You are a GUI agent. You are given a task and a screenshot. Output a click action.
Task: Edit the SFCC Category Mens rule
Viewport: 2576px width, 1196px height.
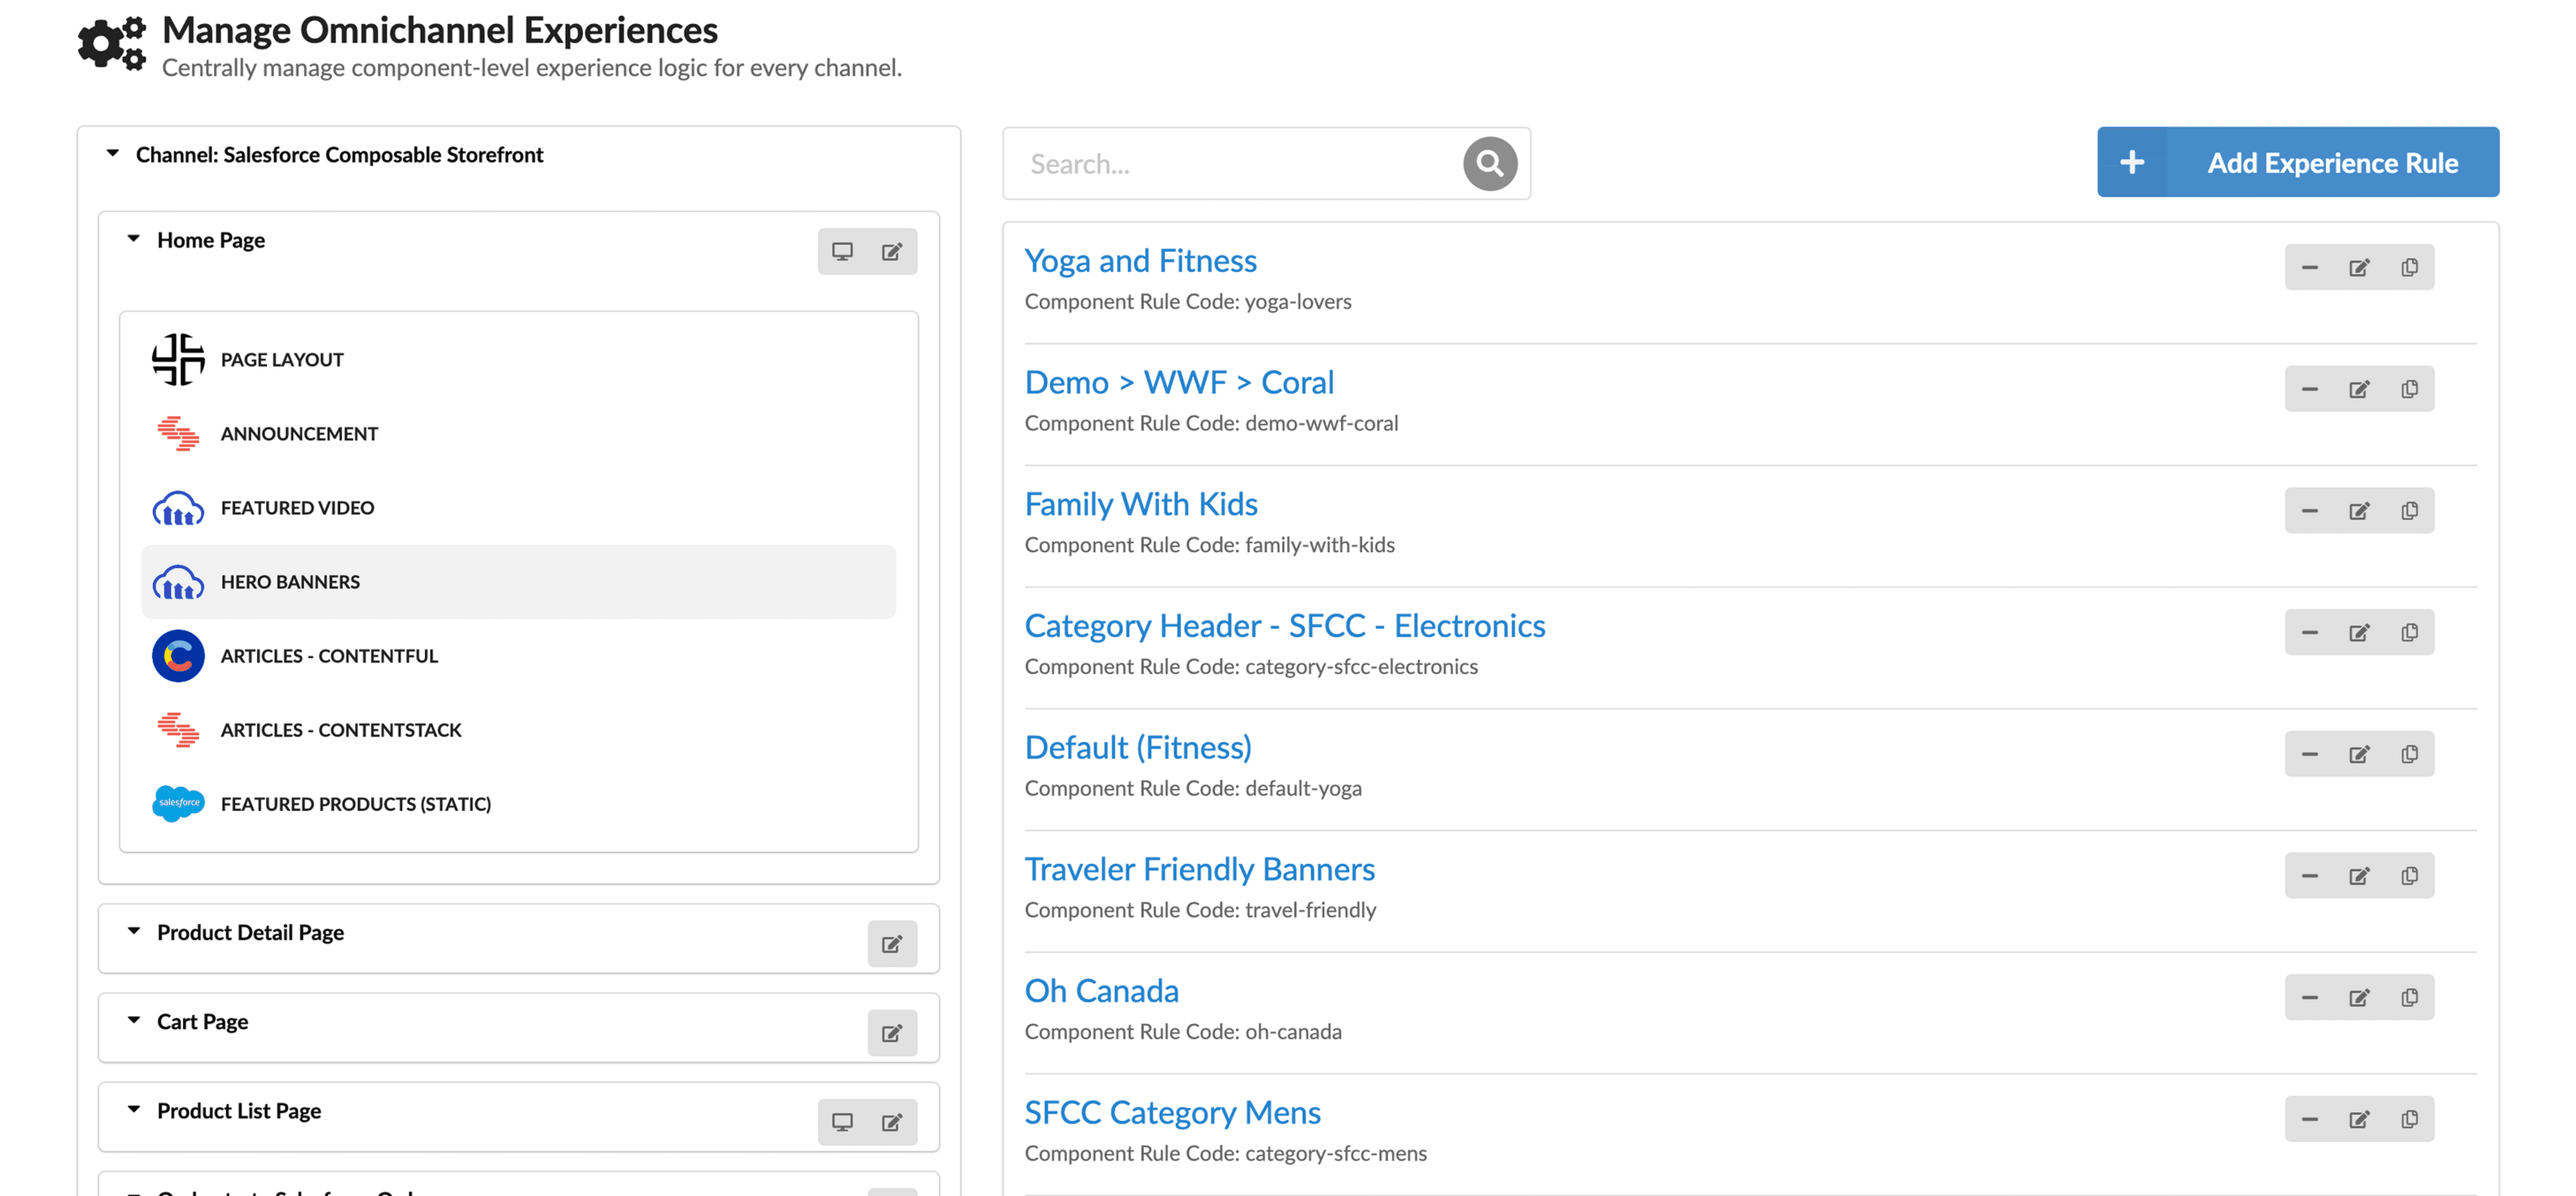[2359, 1119]
